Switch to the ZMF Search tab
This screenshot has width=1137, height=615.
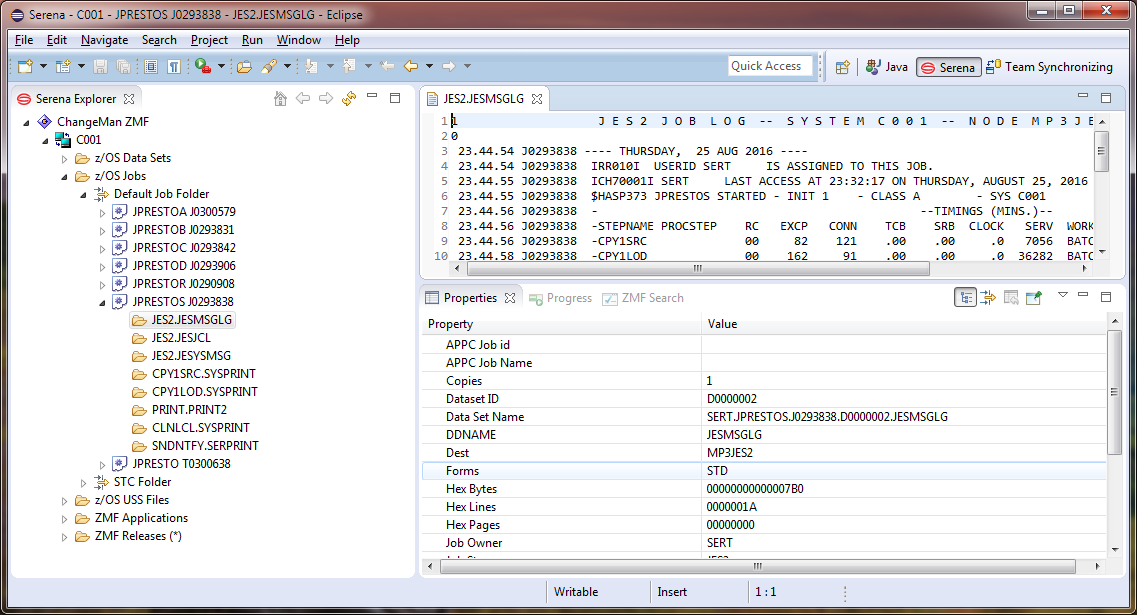(643, 298)
